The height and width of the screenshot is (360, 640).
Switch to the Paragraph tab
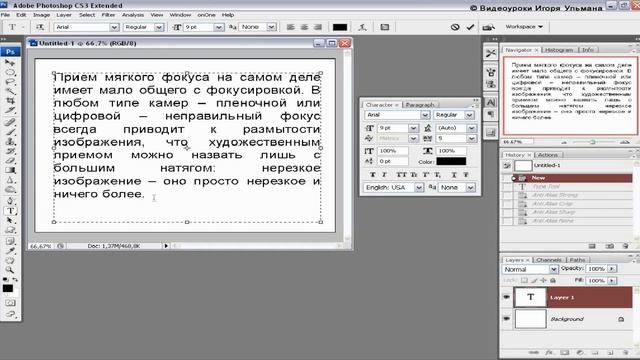click(420, 104)
